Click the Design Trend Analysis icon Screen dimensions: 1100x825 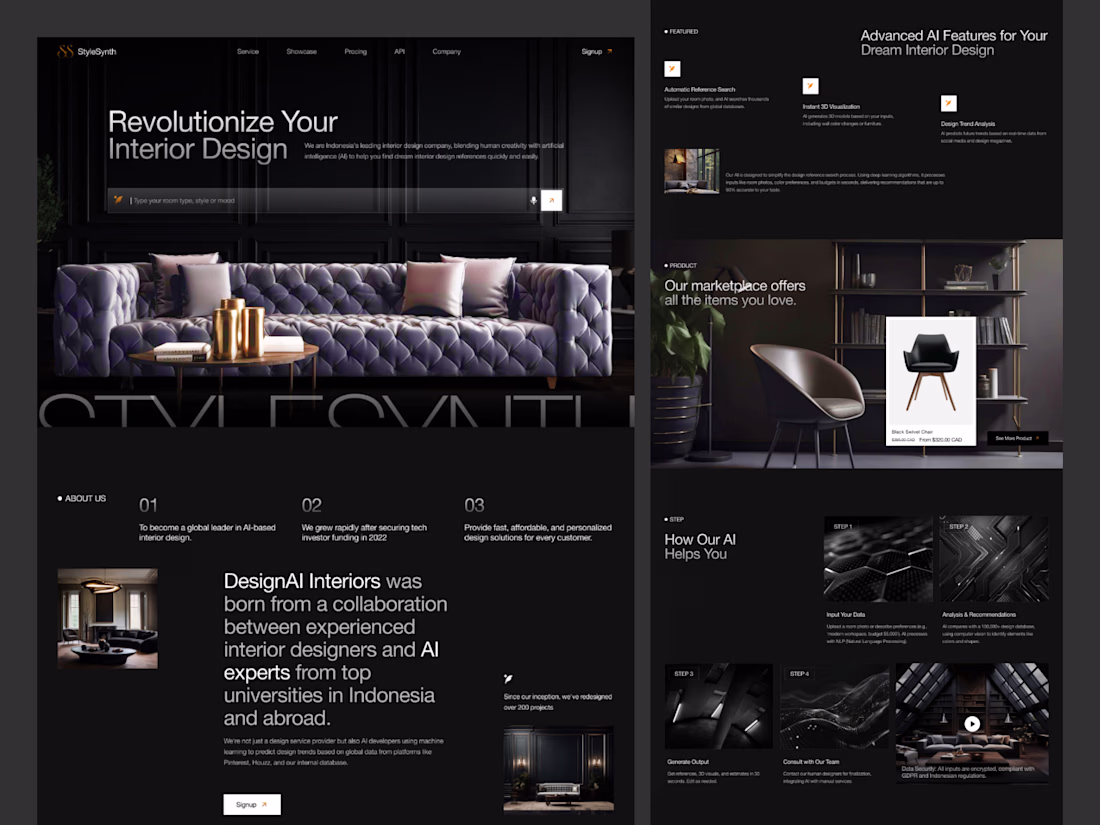tap(948, 103)
